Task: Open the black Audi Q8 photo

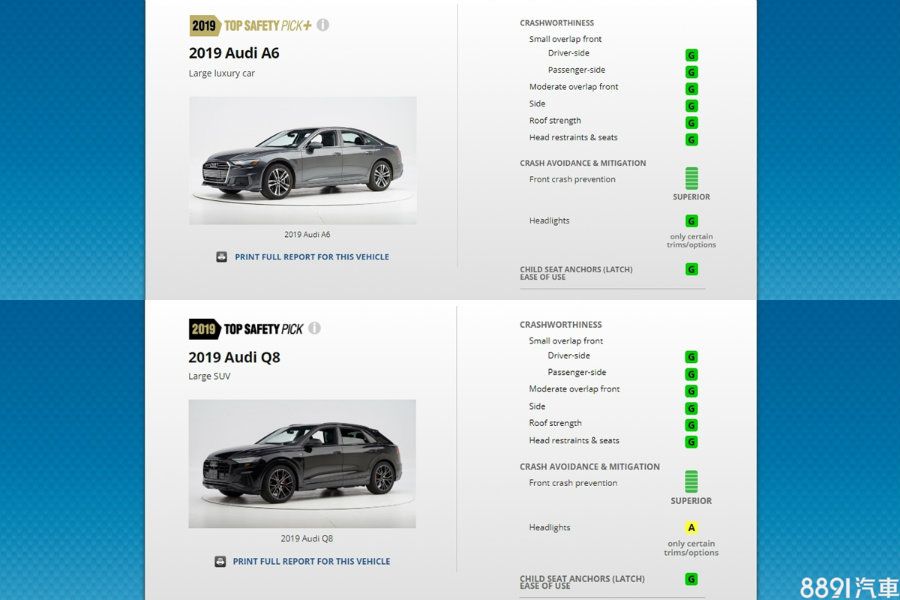Action: (302, 463)
